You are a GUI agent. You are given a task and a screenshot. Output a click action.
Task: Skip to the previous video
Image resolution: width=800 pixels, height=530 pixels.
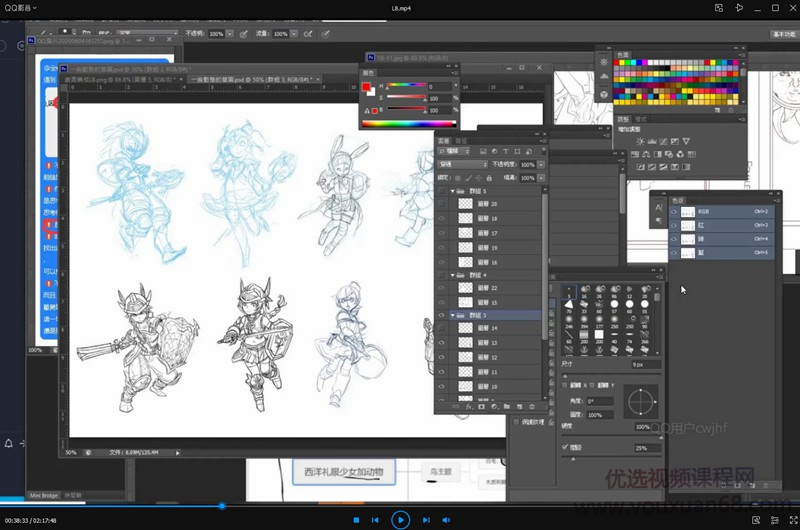(x=375, y=520)
